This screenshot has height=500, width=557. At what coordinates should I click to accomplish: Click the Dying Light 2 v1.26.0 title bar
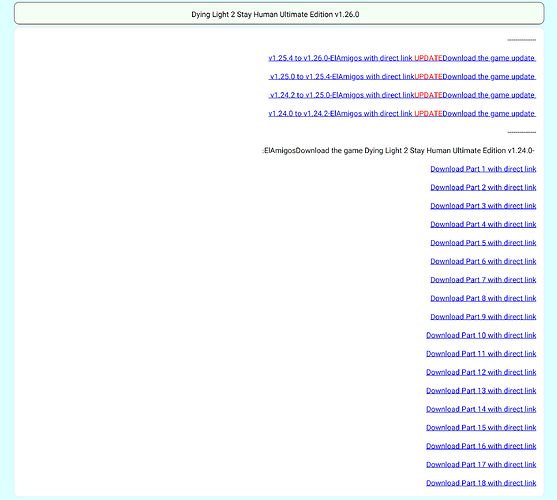pyautogui.click(x=279, y=13)
